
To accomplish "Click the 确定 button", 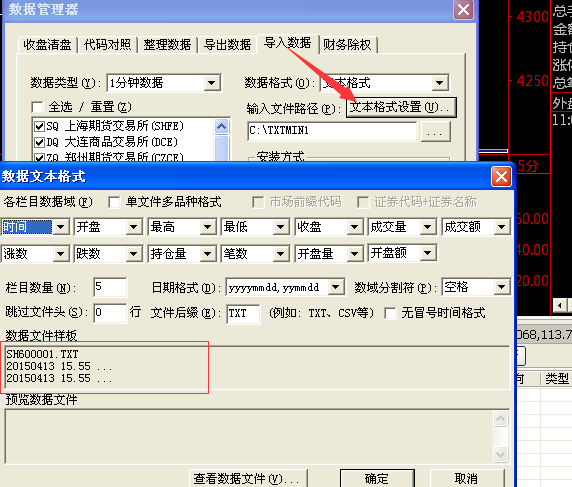I will coord(377,478).
